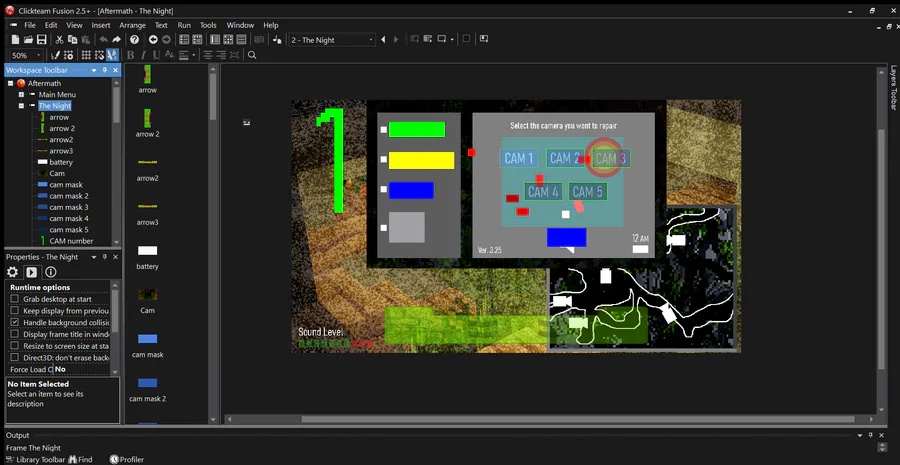
Task: Redo using the forward arrow icon
Action: coord(117,40)
